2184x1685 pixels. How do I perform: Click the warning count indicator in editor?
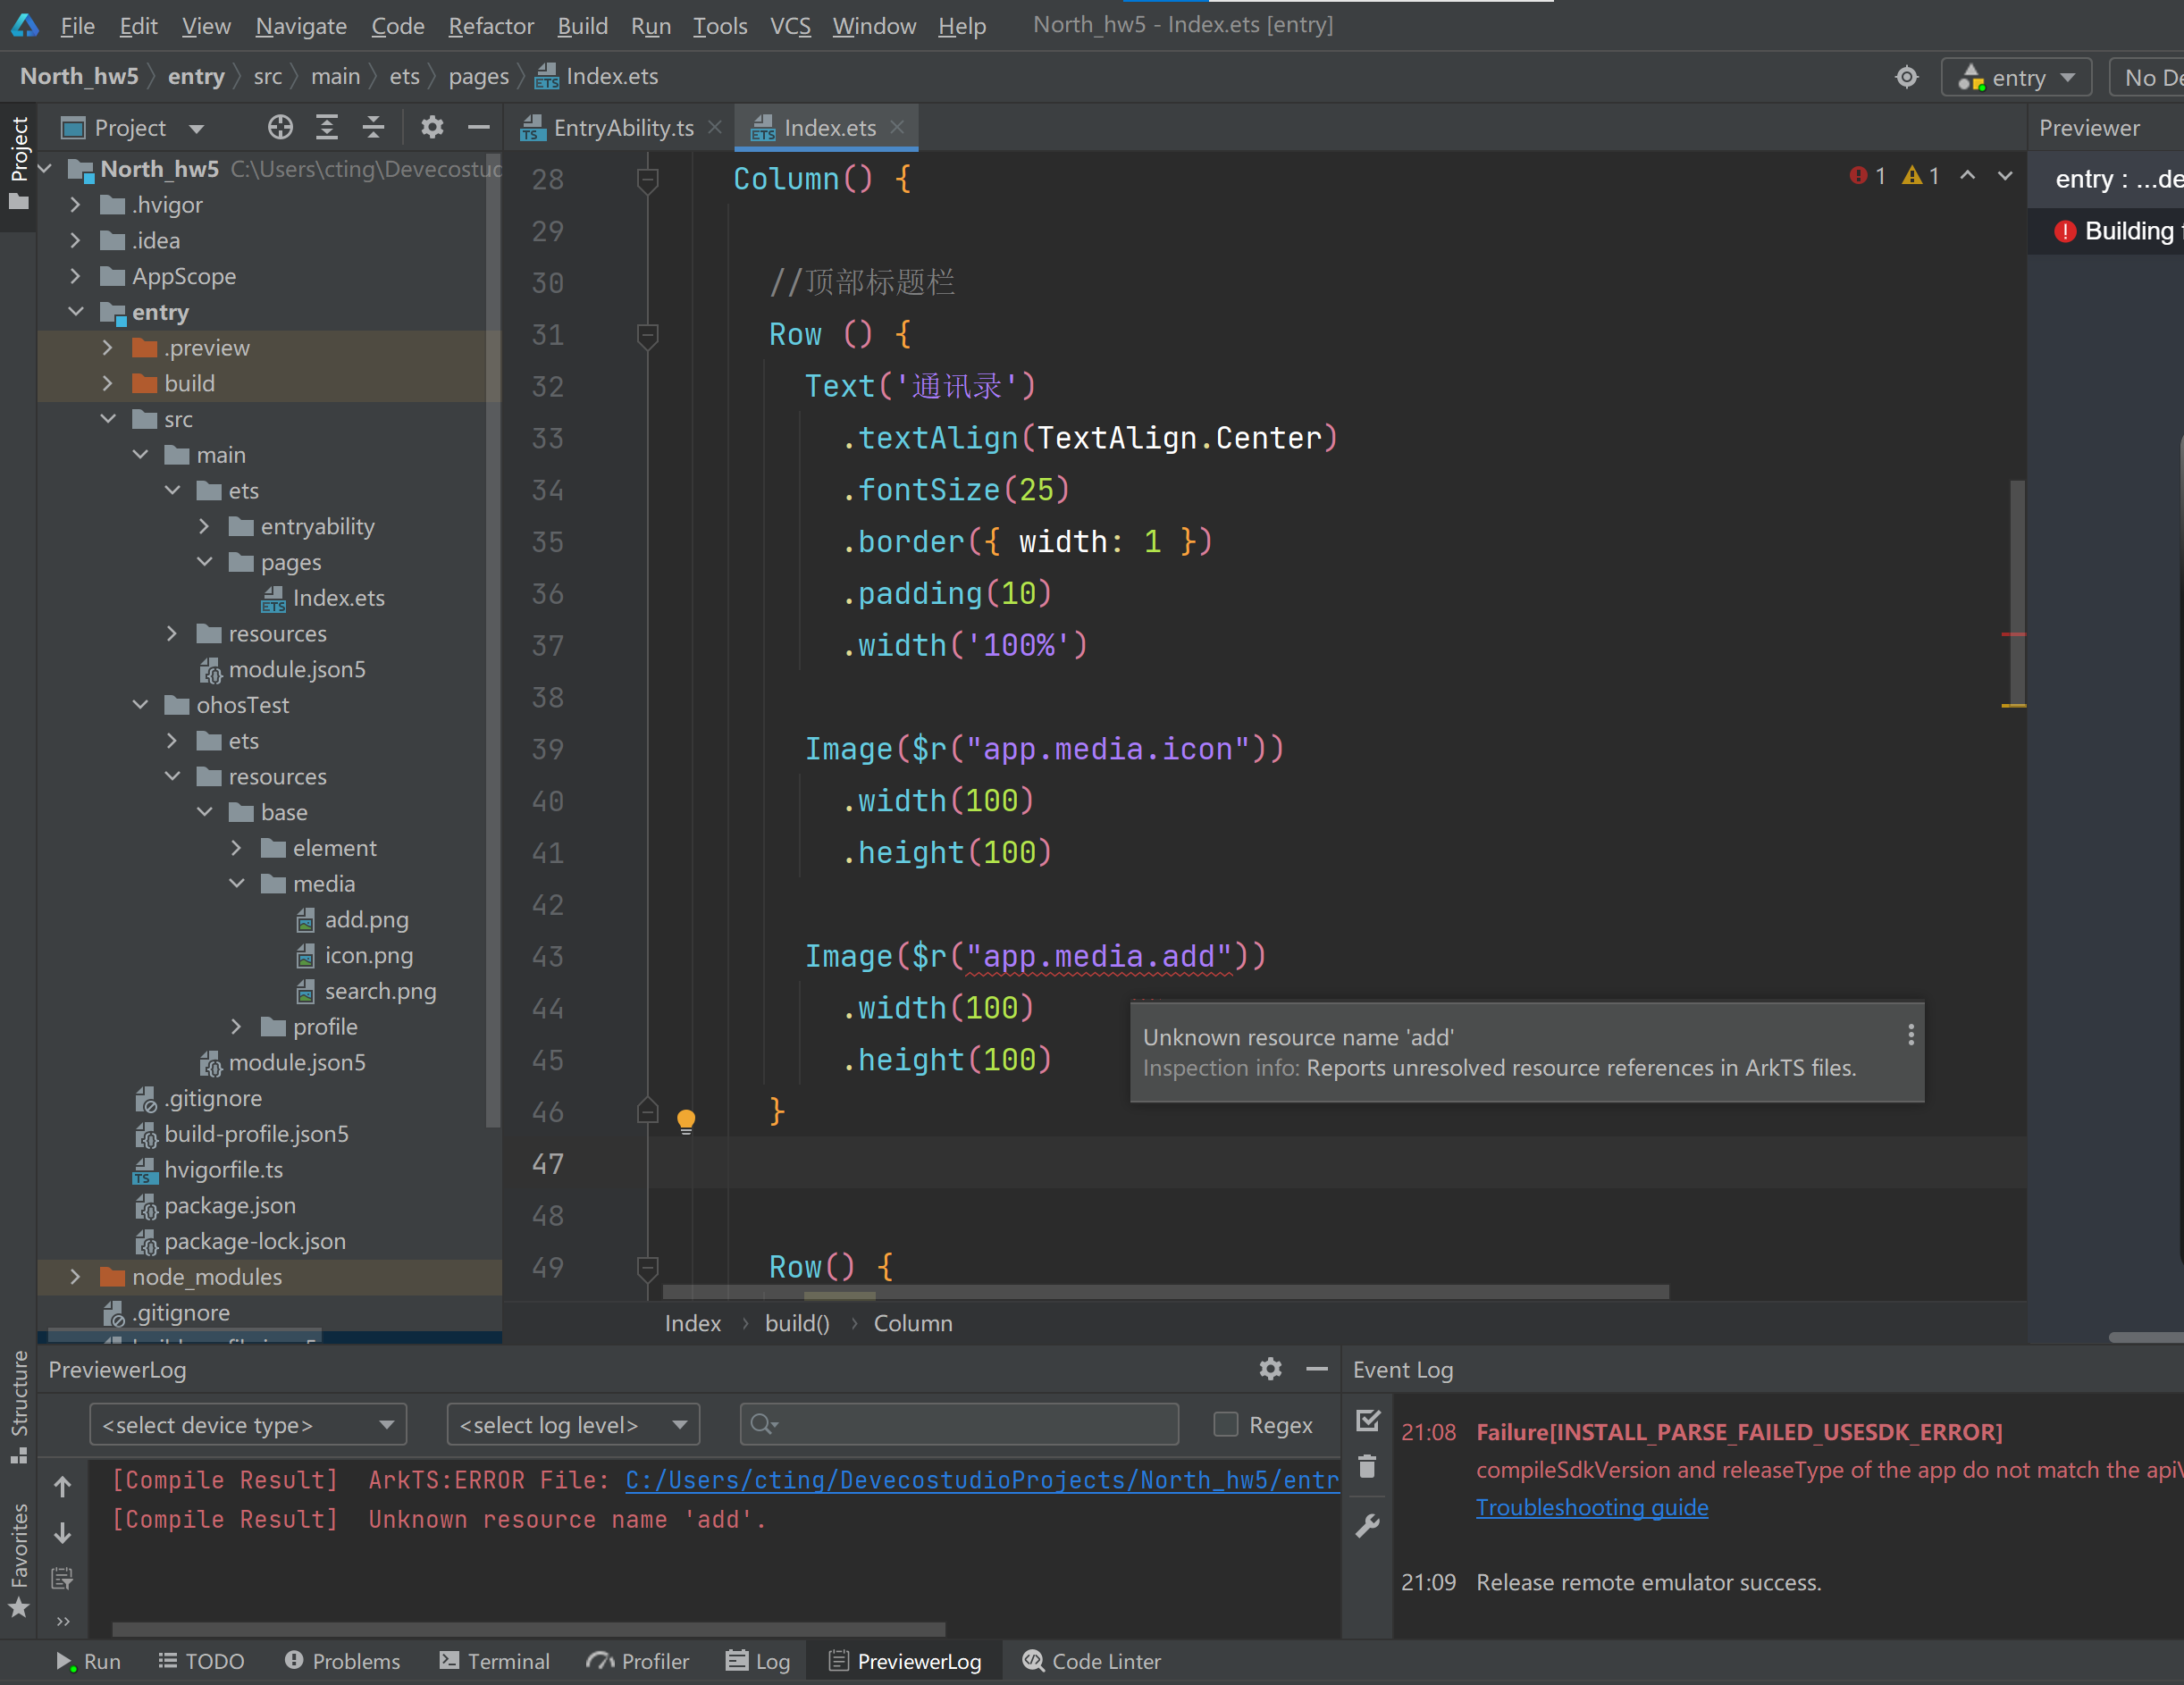1921,176
